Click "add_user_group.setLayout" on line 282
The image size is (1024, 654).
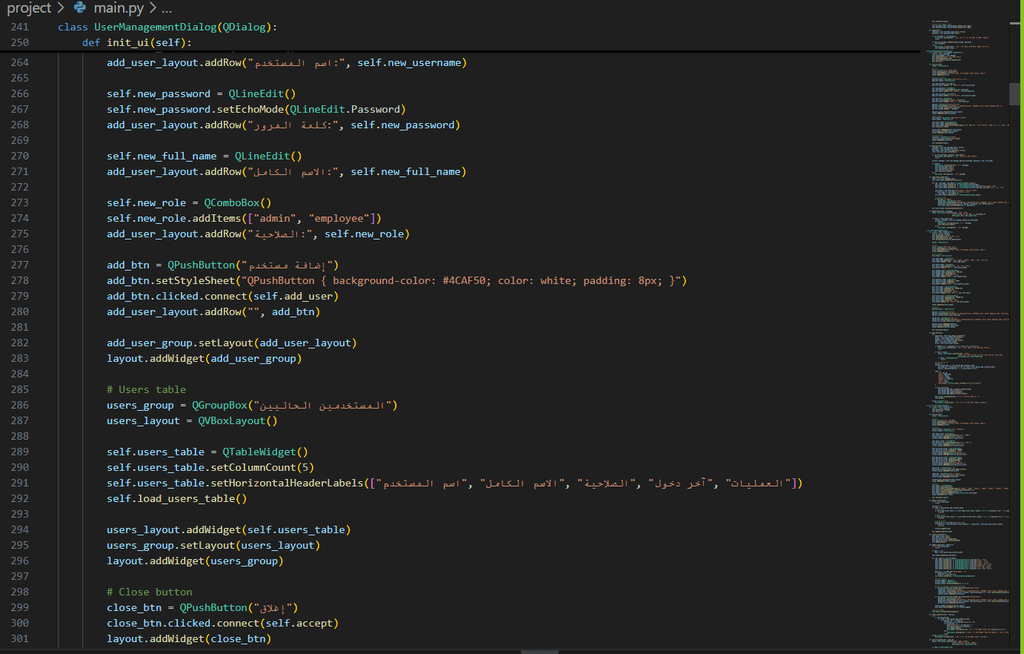click(180, 343)
